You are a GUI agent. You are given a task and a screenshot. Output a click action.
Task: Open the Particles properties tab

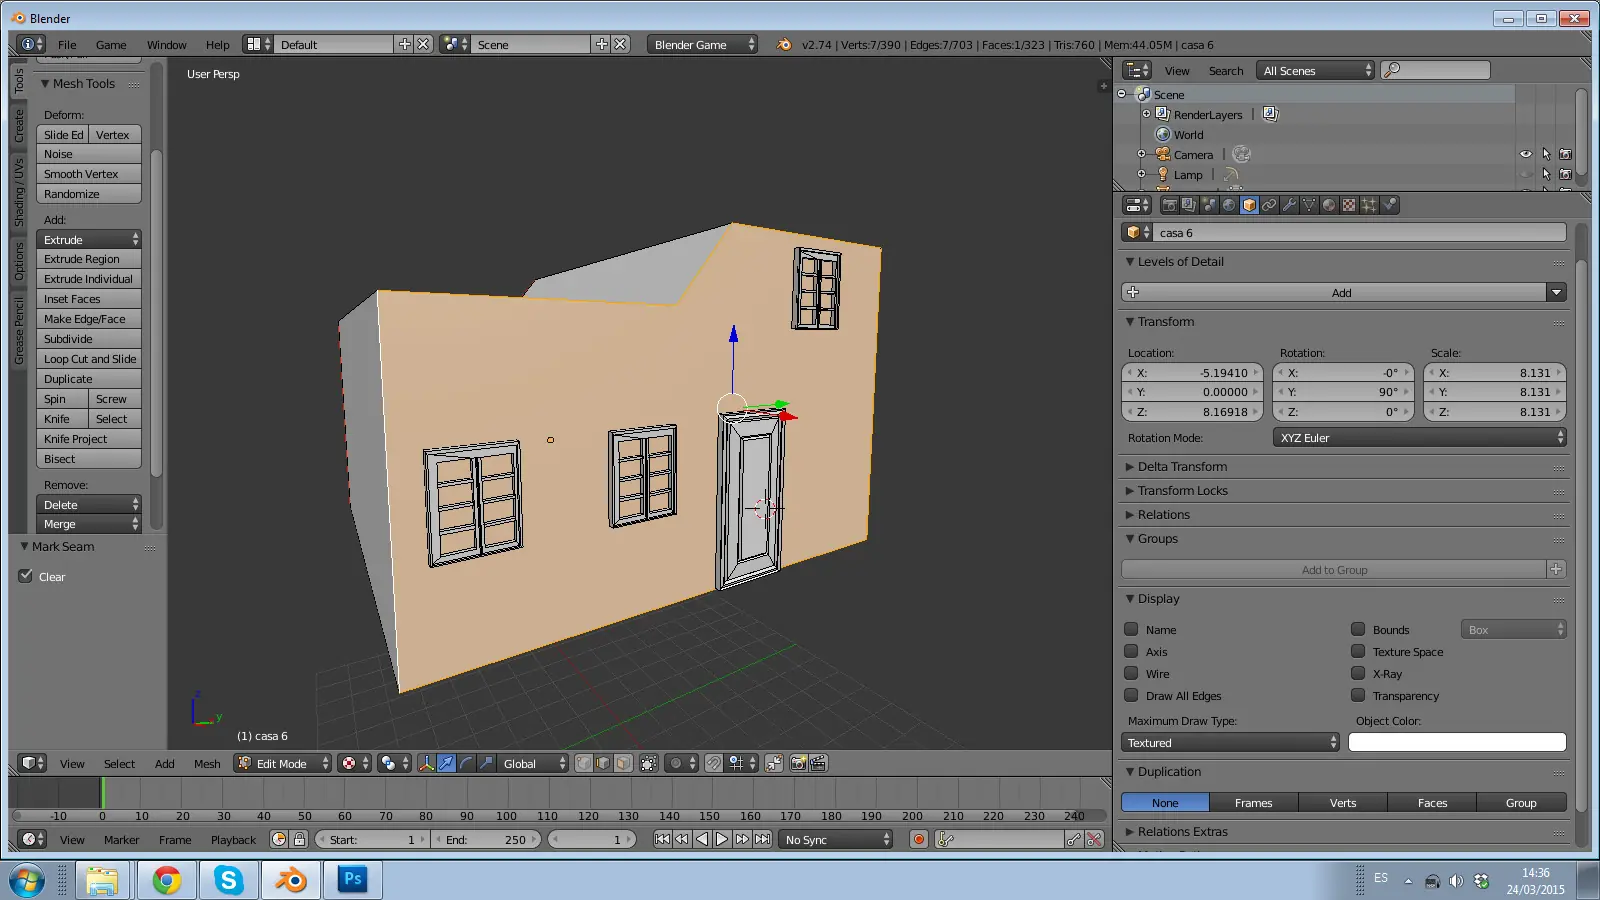pyautogui.click(x=1369, y=205)
